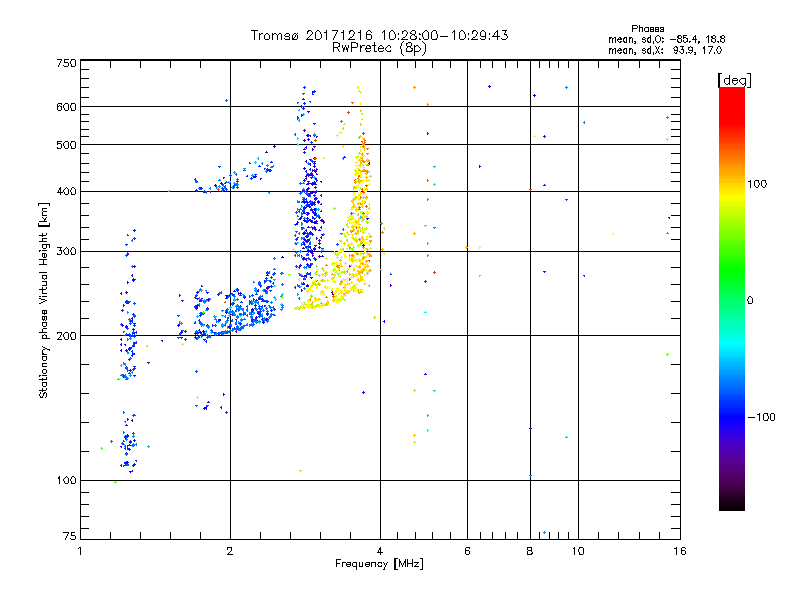This screenshot has height=600, width=800.
Task: Click the colorbar tick label '100'
Action: tap(757, 184)
